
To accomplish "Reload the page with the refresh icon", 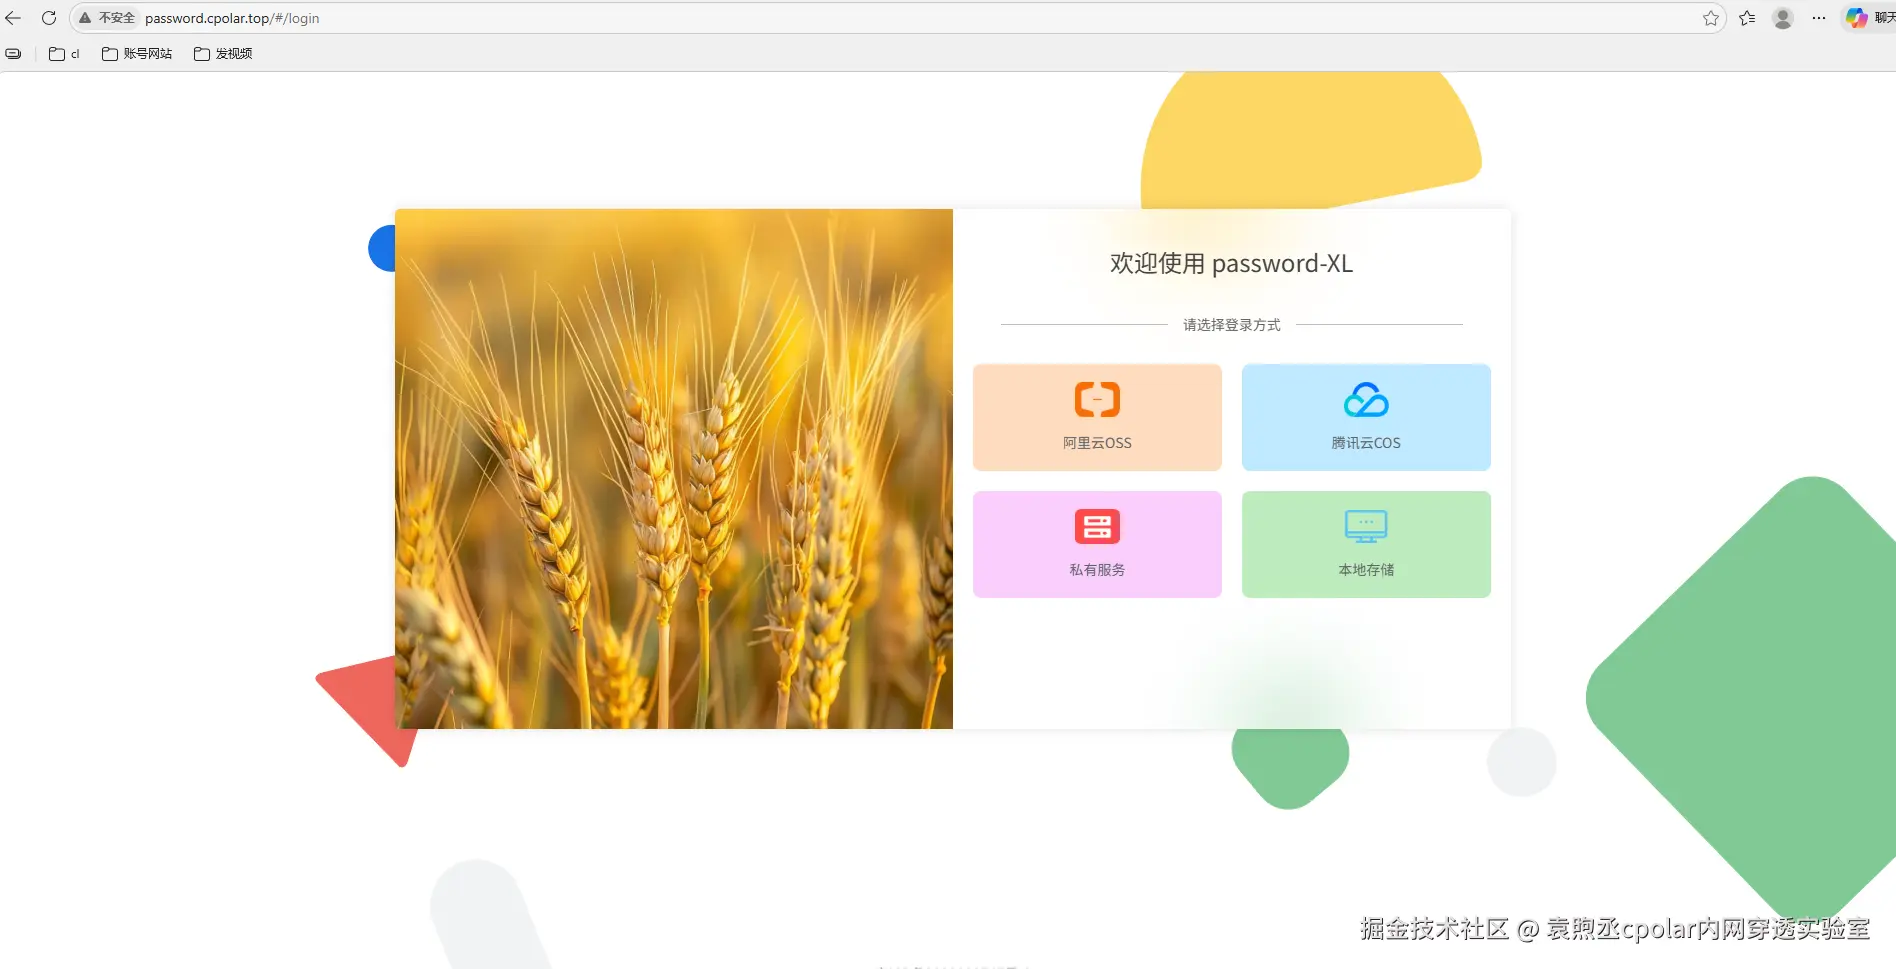I will click(x=48, y=18).
